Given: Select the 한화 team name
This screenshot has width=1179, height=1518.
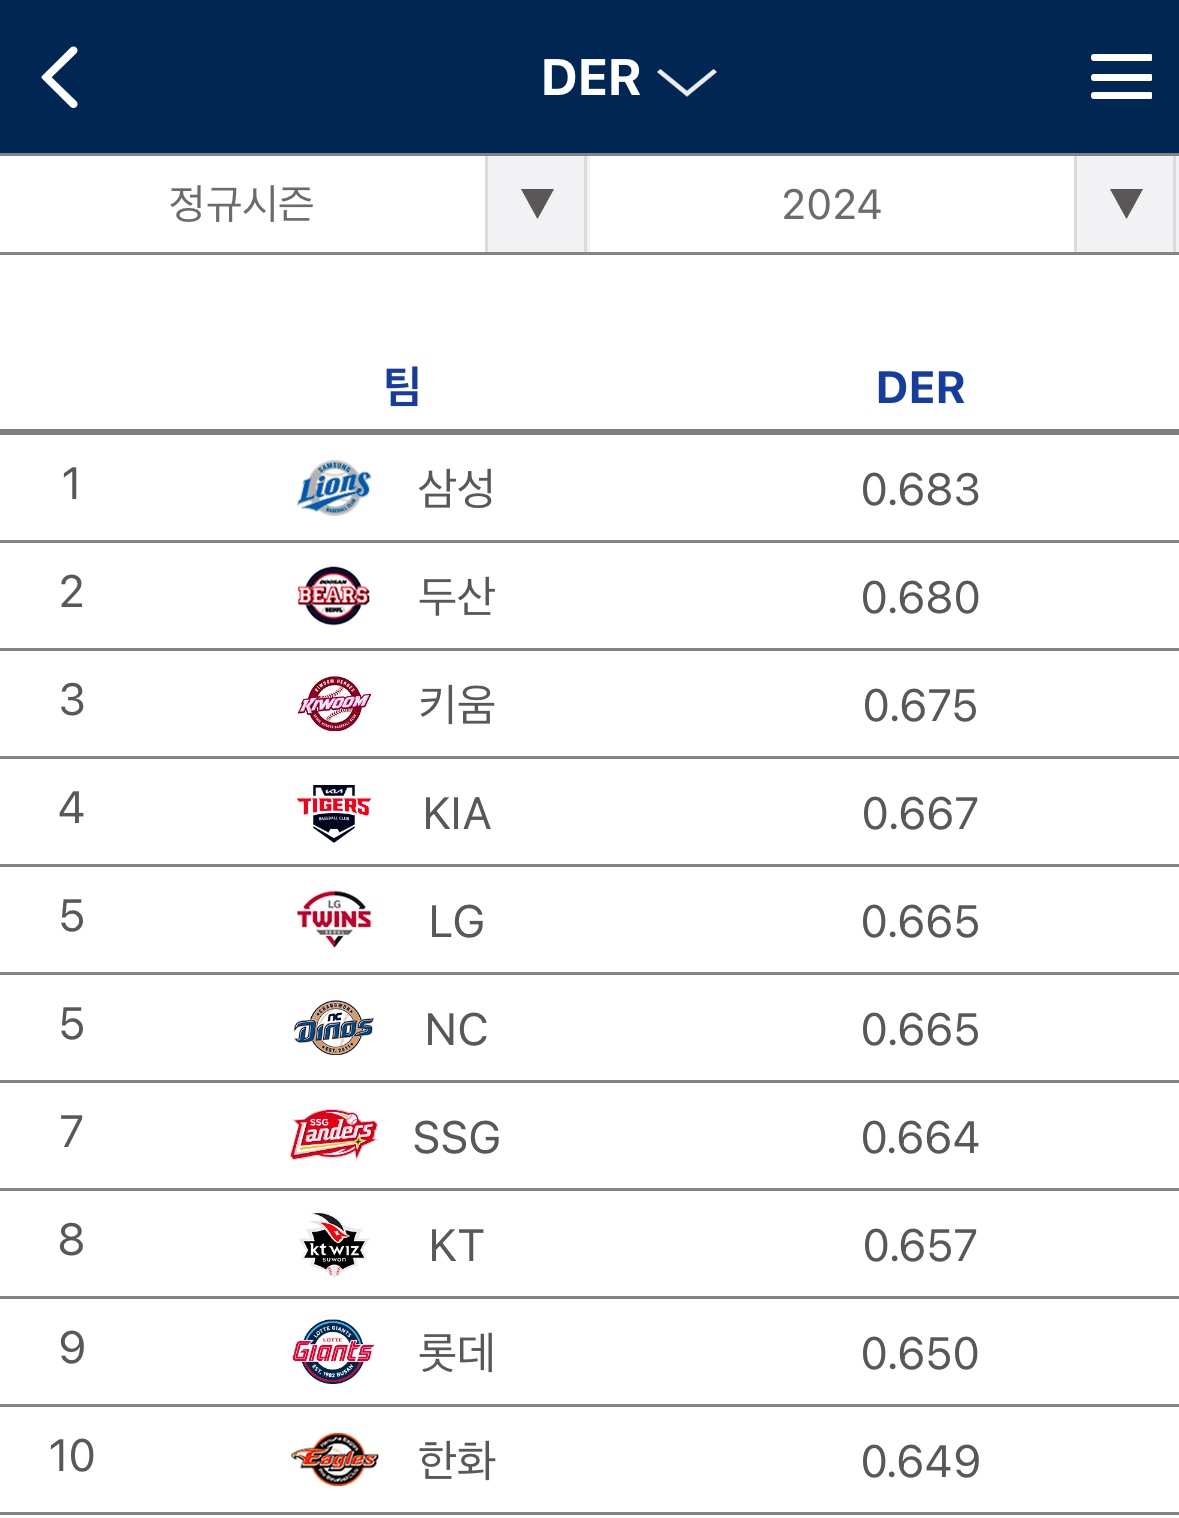Looking at the screenshot, I should (x=456, y=1461).
